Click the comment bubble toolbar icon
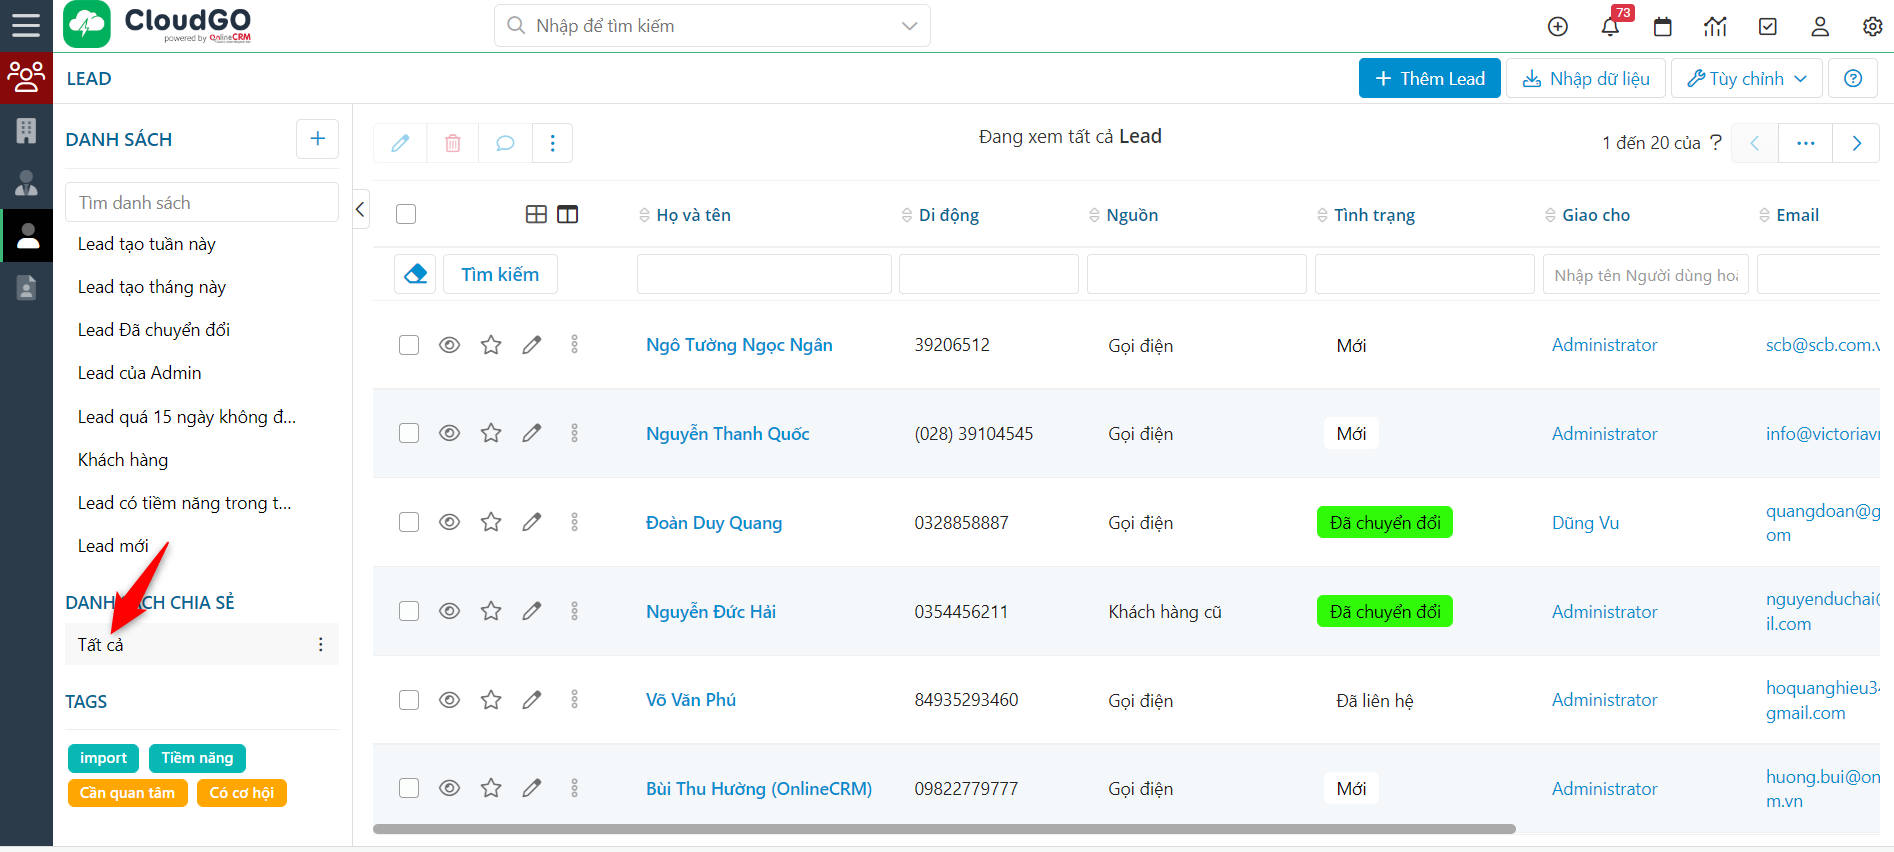Screen dimensions: 1894x852 [x=505, y=143]
